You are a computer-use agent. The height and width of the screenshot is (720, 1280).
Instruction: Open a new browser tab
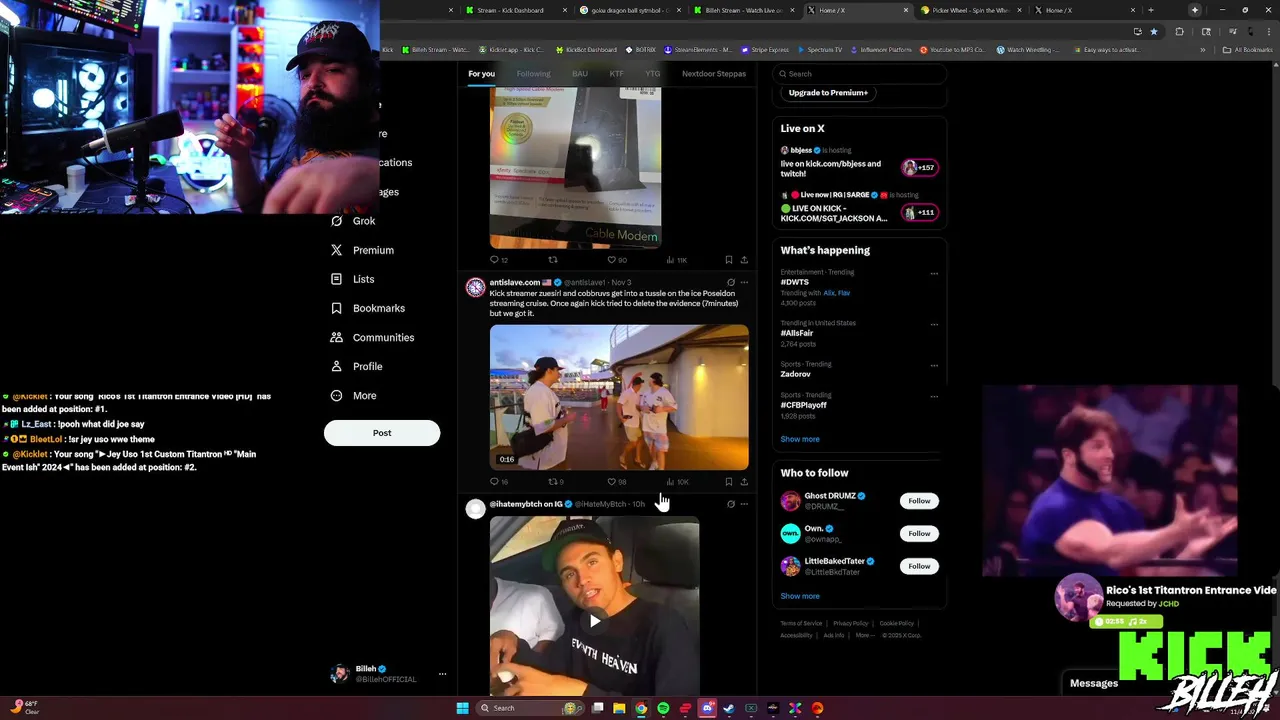[1151, 10]
